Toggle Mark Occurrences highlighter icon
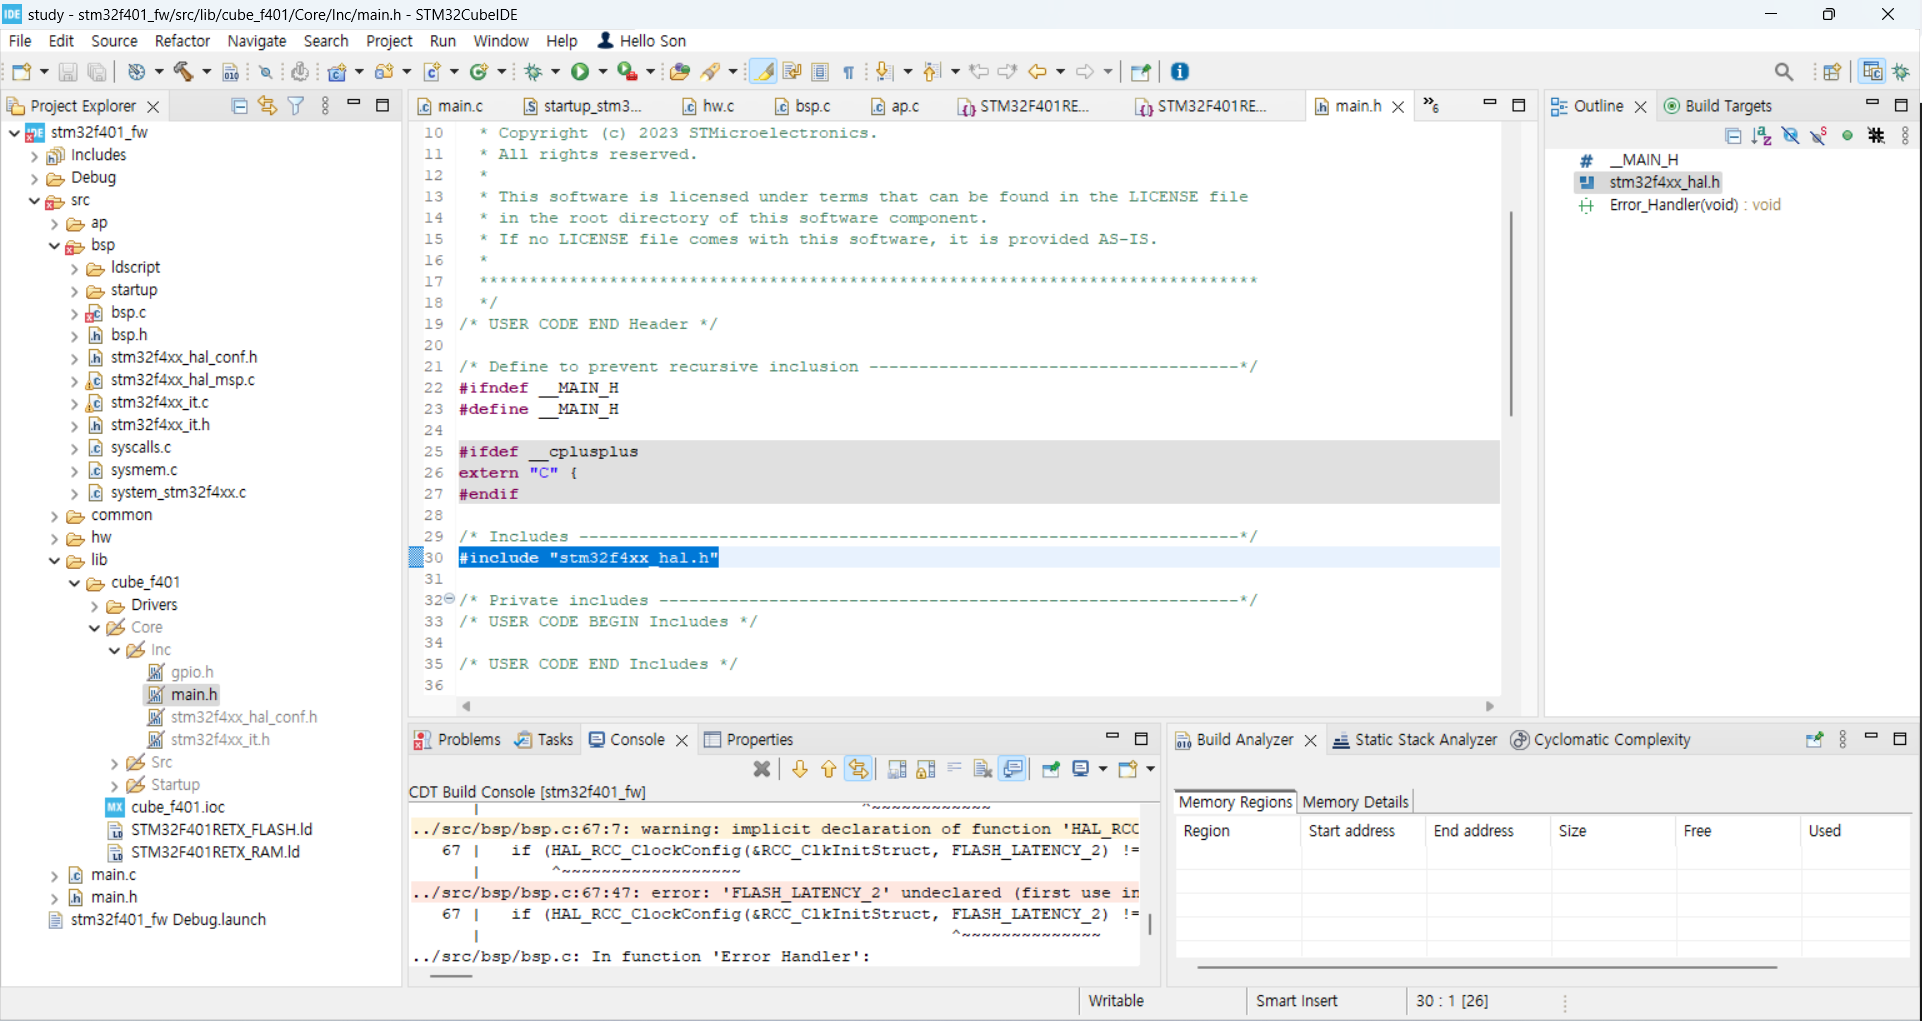 [763, 71]
